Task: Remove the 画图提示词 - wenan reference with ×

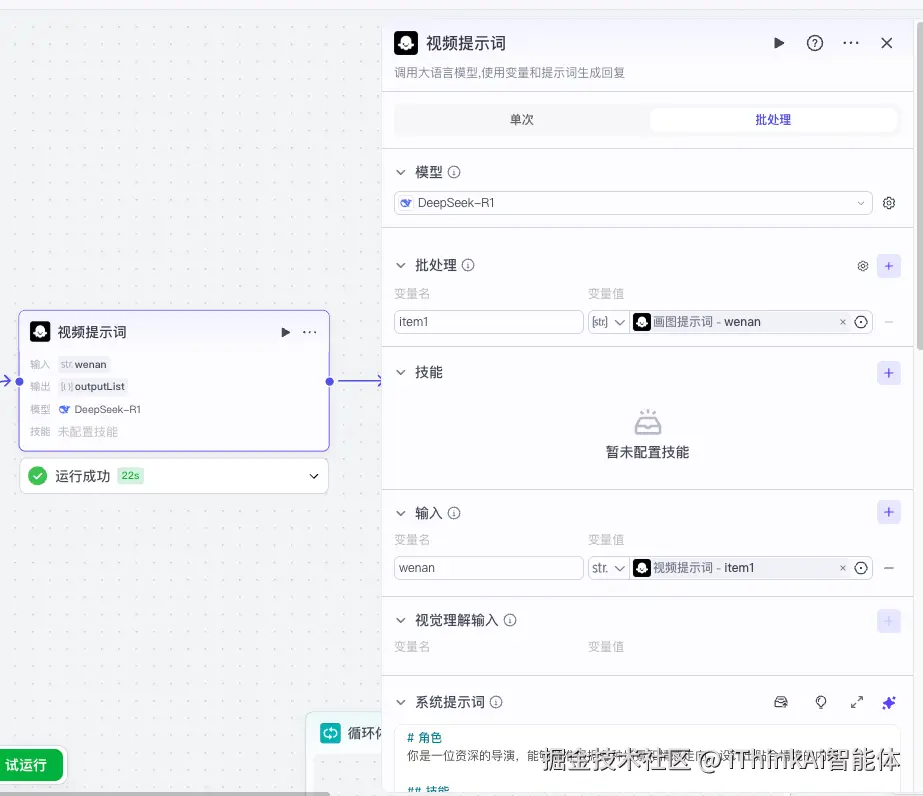Action: pos(843,321)
